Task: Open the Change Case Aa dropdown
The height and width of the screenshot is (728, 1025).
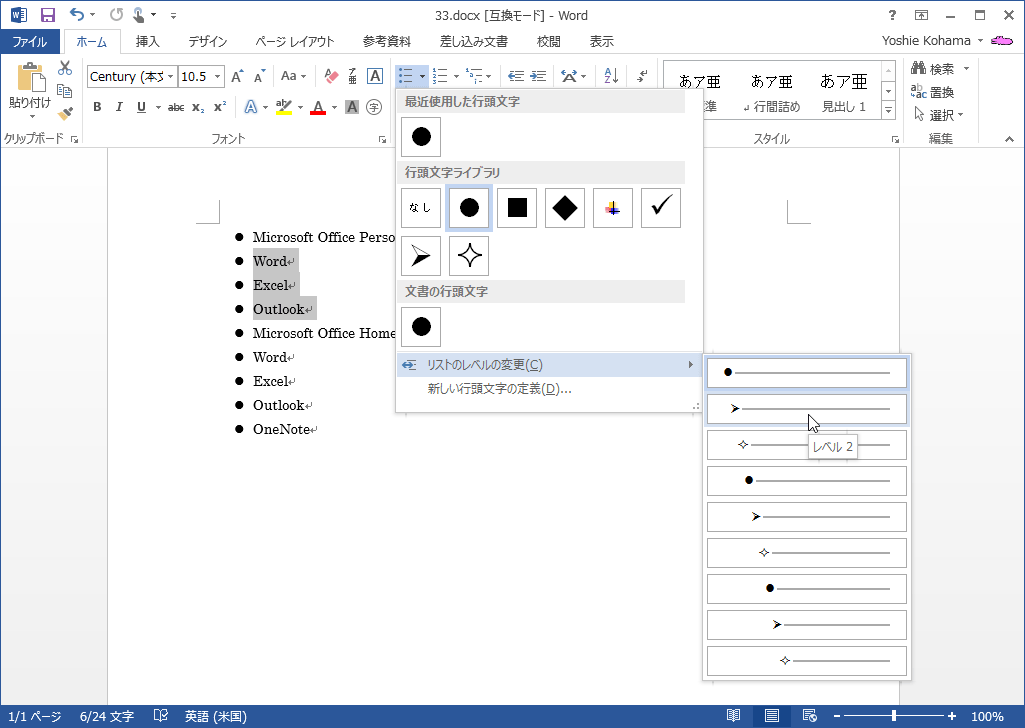Action: [x=294, y=76]
